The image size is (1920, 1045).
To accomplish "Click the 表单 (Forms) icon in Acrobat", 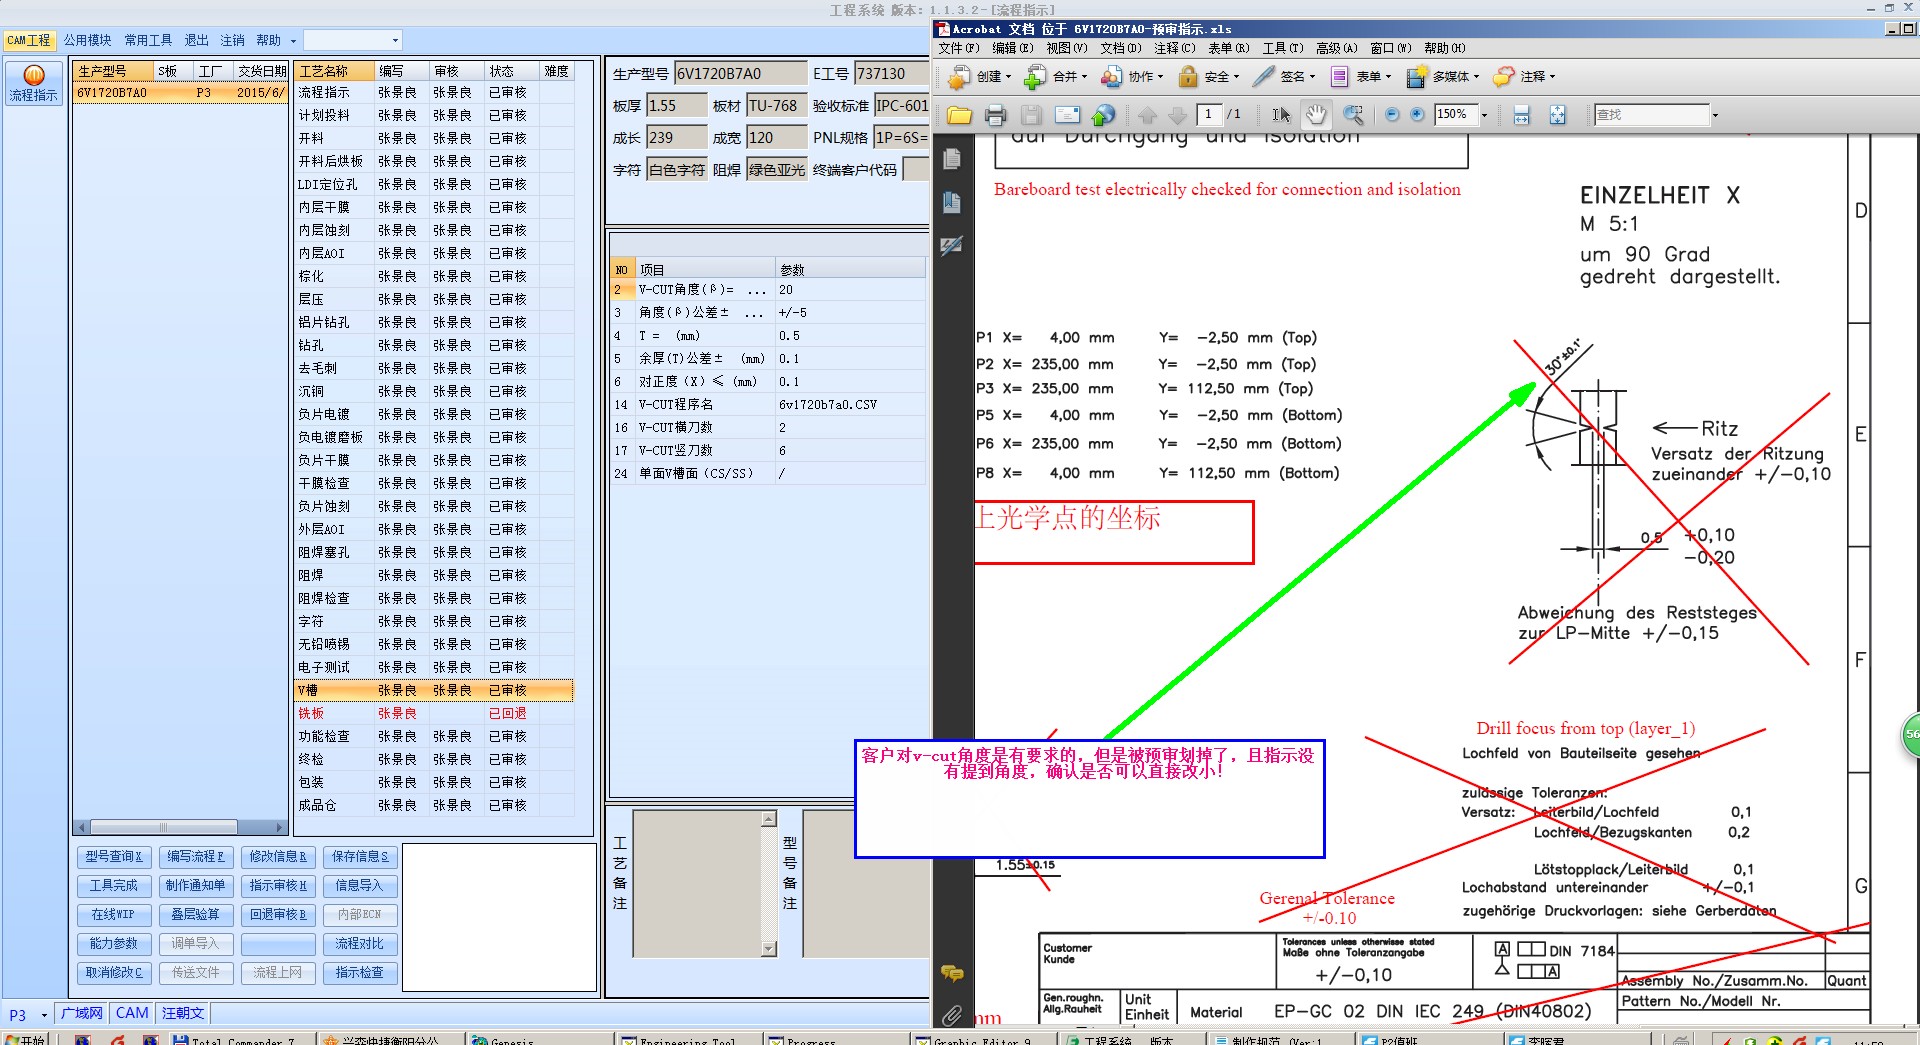I will 1340,76.
